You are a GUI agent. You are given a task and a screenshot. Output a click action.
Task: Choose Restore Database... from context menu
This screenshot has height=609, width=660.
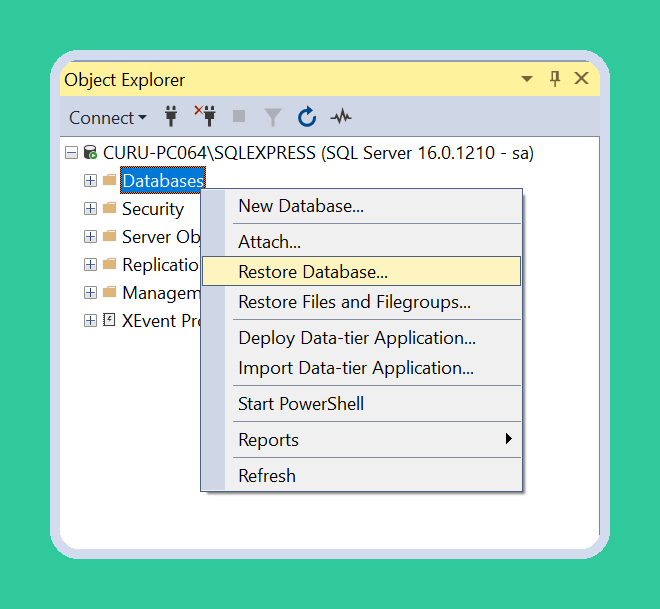[x=362, y=271]
